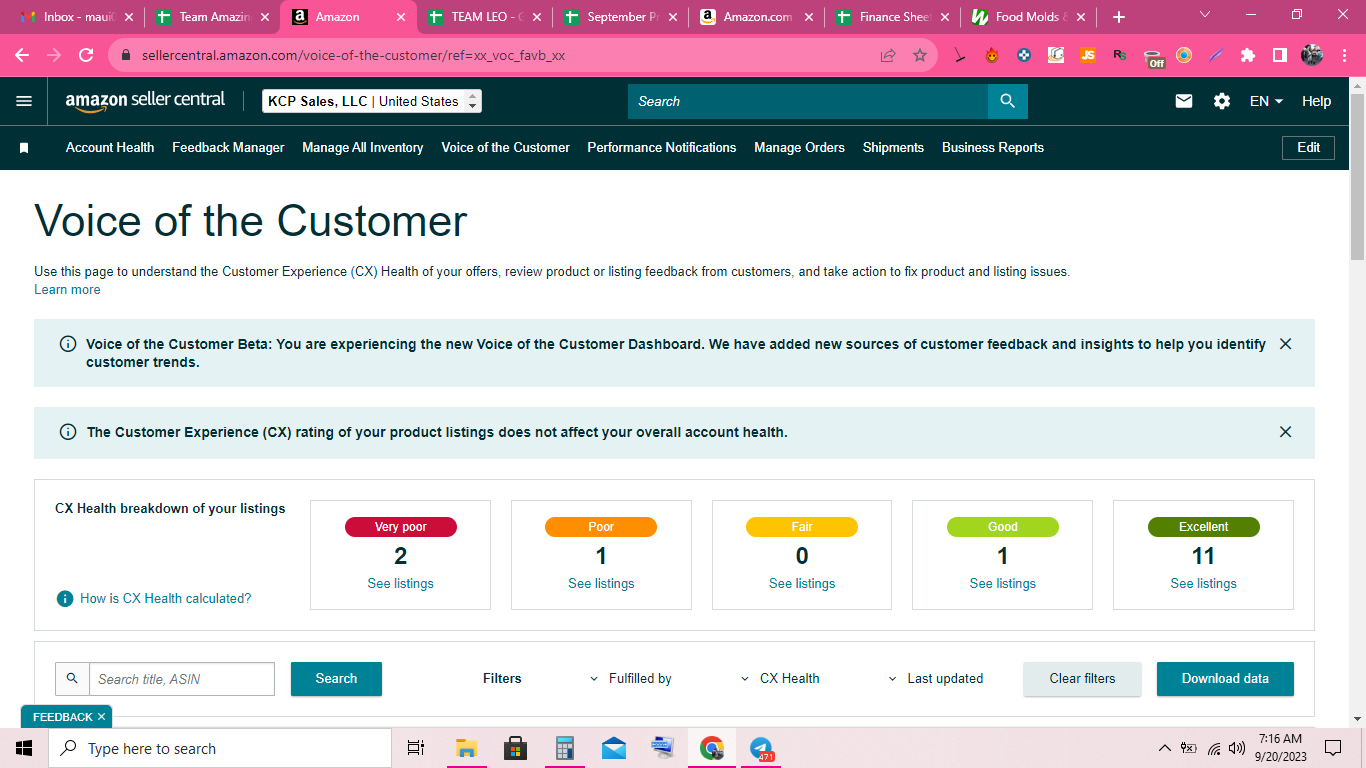Screen dimensions: 1366x768
Task: Switch to the Food Molds browser tab
Action: [1028, 17]
